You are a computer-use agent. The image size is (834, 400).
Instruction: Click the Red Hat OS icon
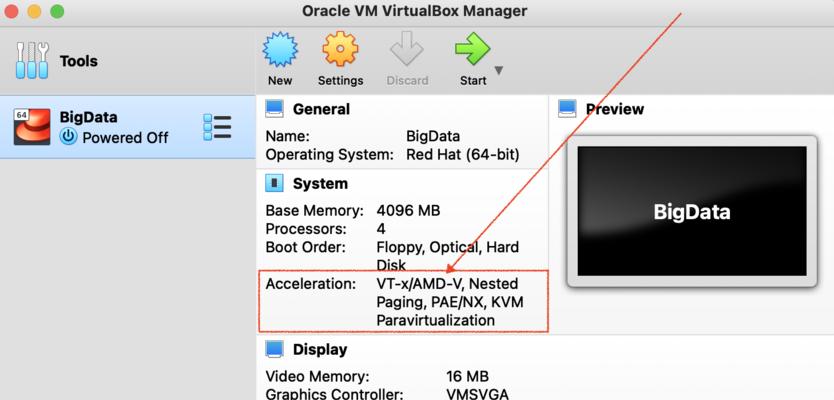pyautogui.click(x=32, y=127)
